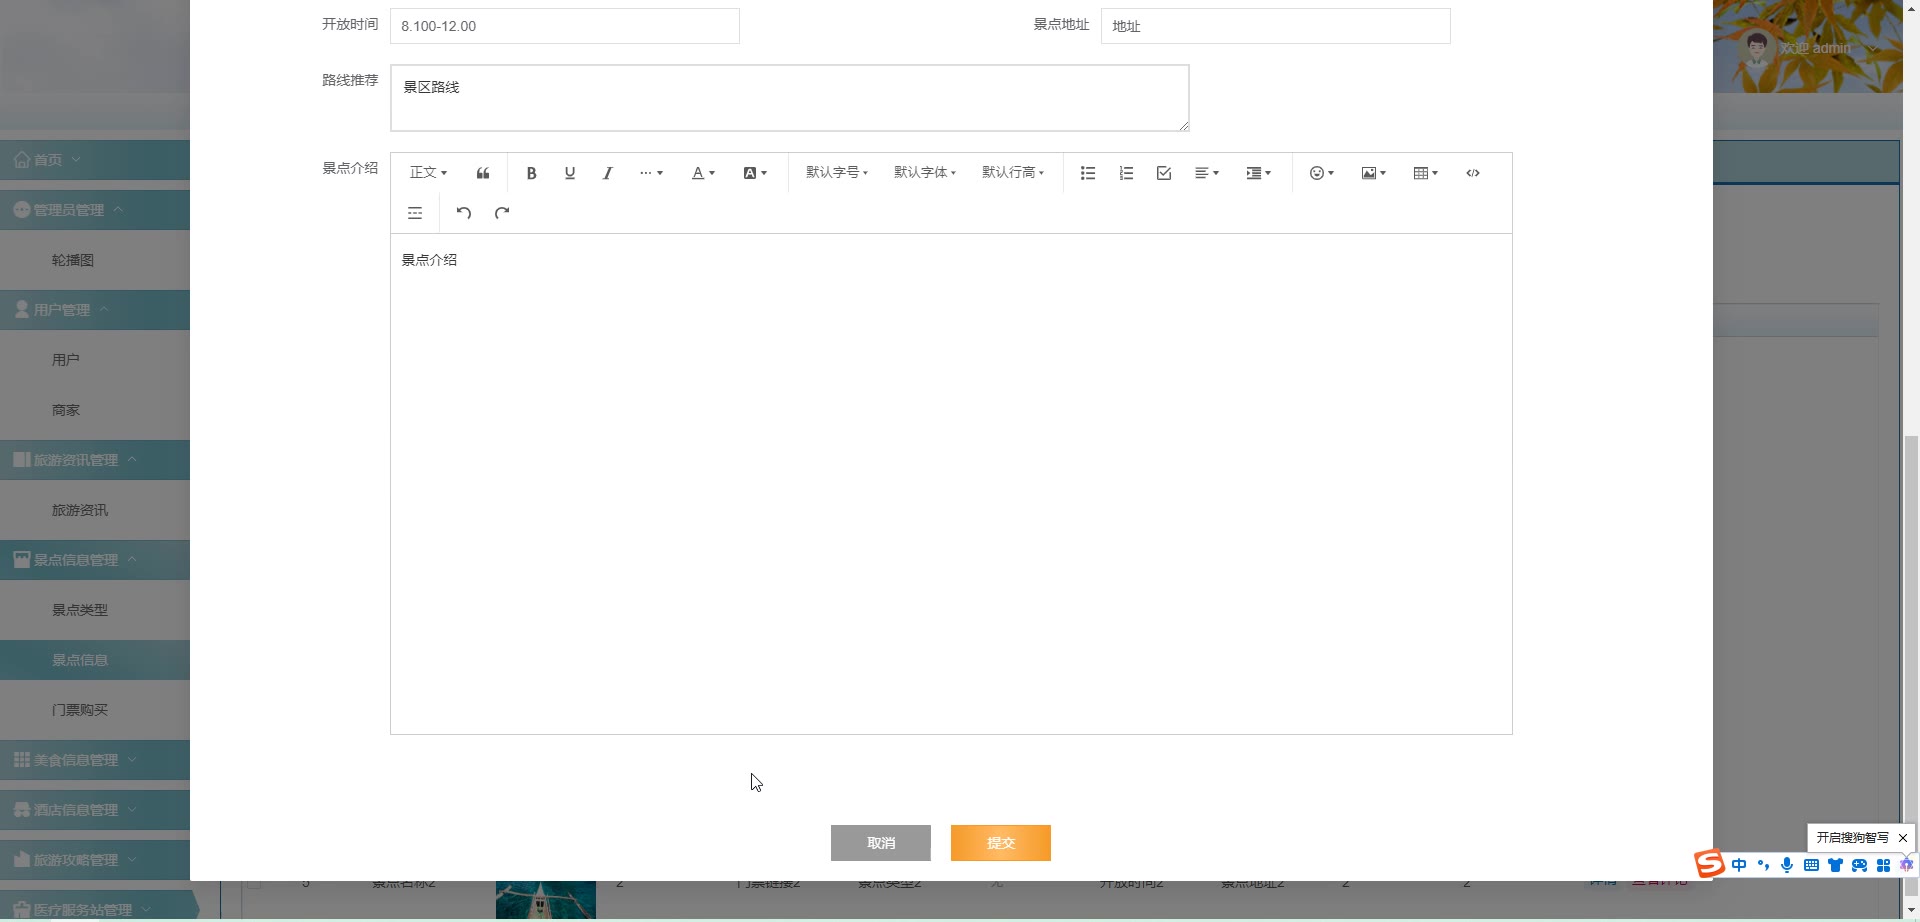Click the 景点介绍 rich text editing area
This screenshot has height=922, width=1920.
(x=951, y=484)
